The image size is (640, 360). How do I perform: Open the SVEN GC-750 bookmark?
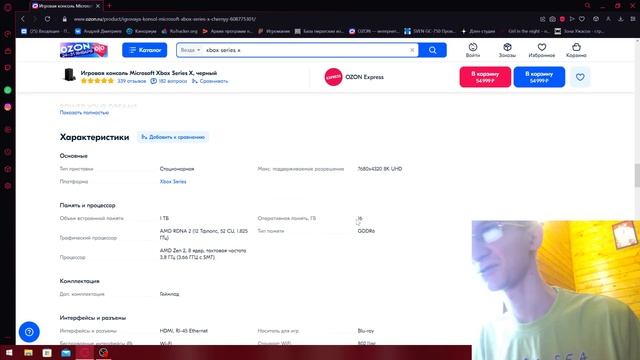430,31
